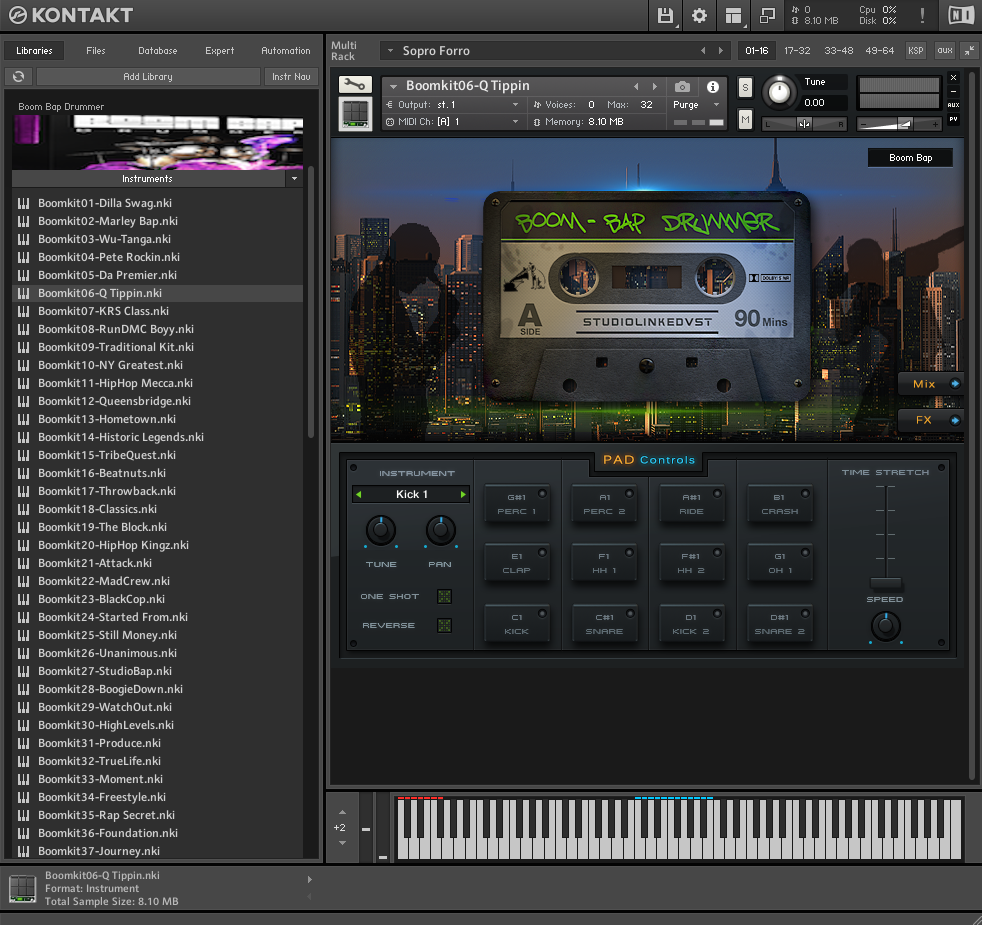Screen dimensions: 982x925
Task: Click the Add Library button
Action: (x=148, y=76)
